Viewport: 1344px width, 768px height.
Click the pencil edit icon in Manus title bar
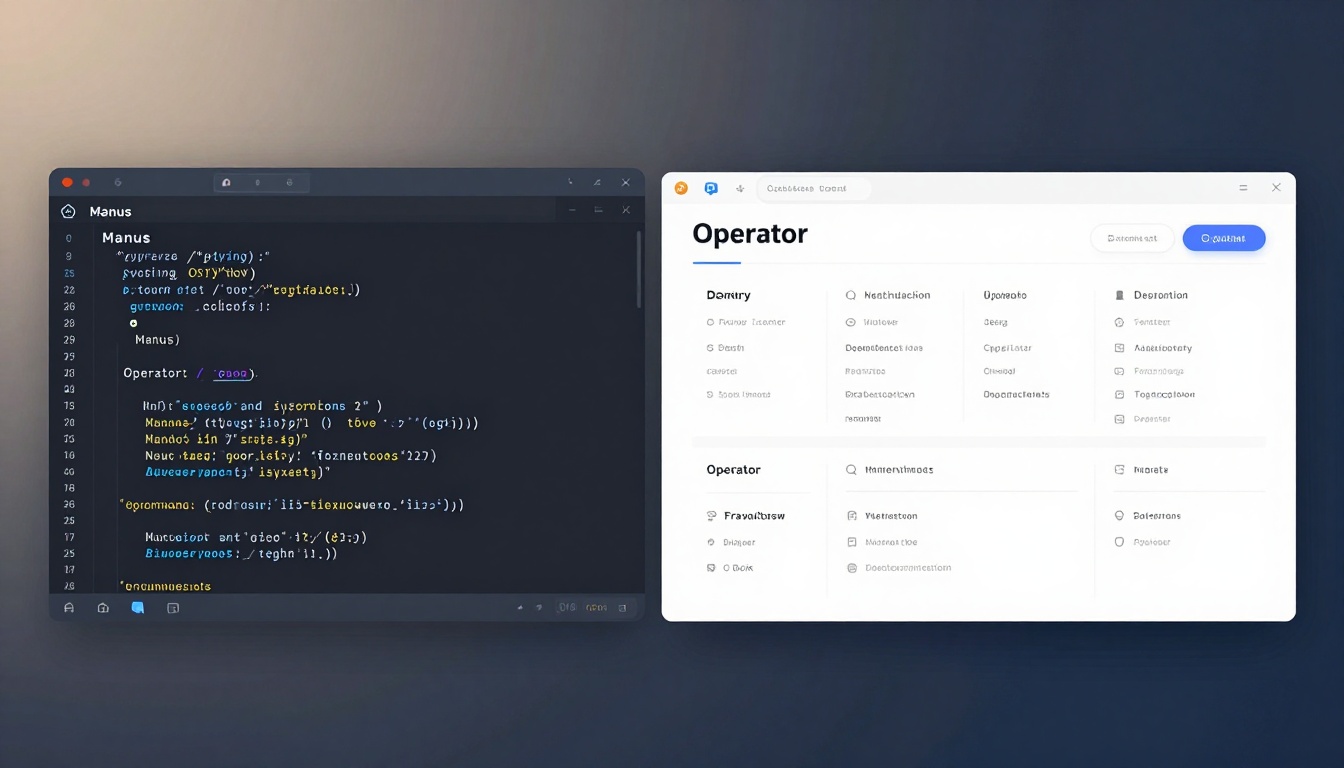[x=597, y=183]
